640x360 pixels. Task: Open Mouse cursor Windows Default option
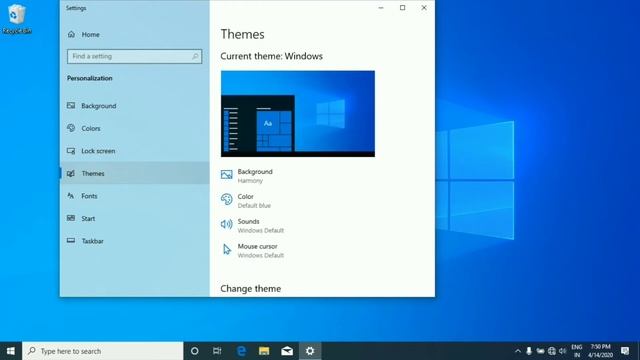click(x=252, y=250)
